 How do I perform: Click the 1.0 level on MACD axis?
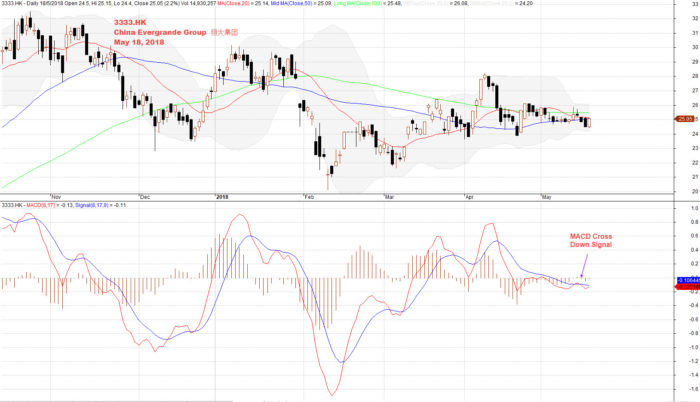[695, 208]
